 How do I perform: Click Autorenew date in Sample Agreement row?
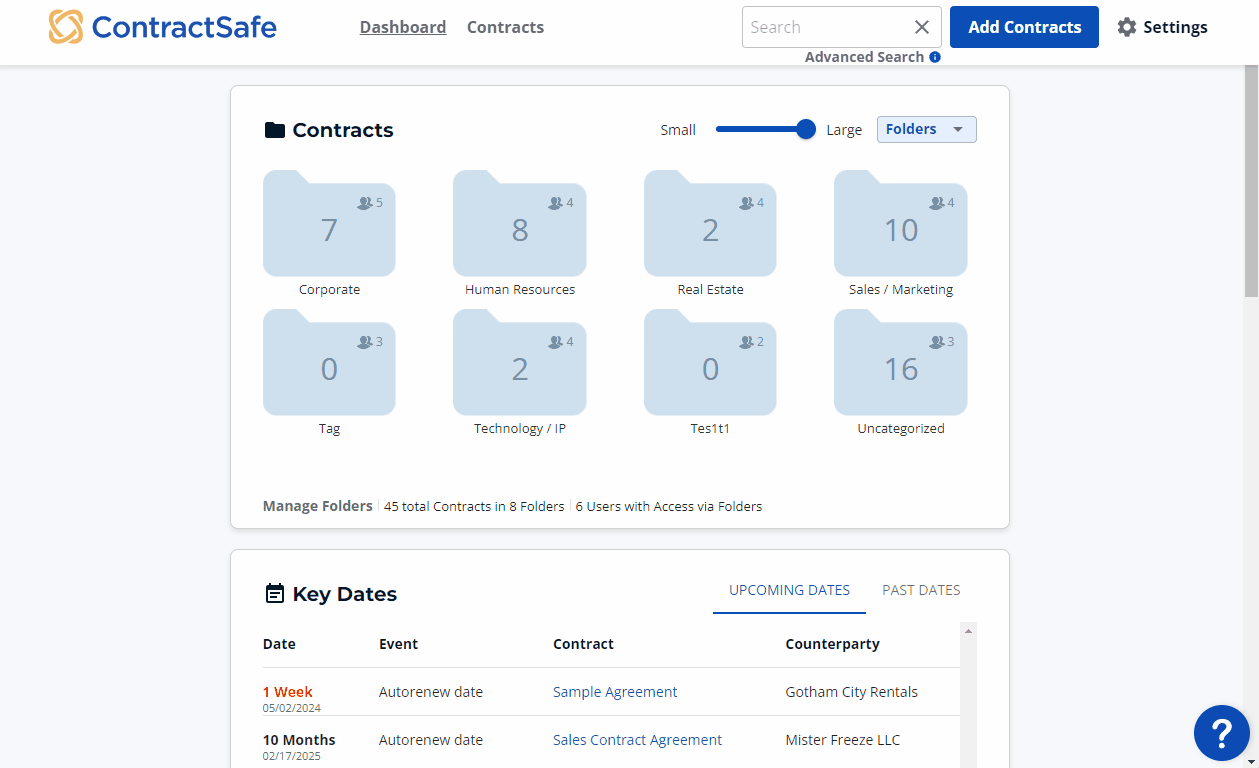pos(431,692)
